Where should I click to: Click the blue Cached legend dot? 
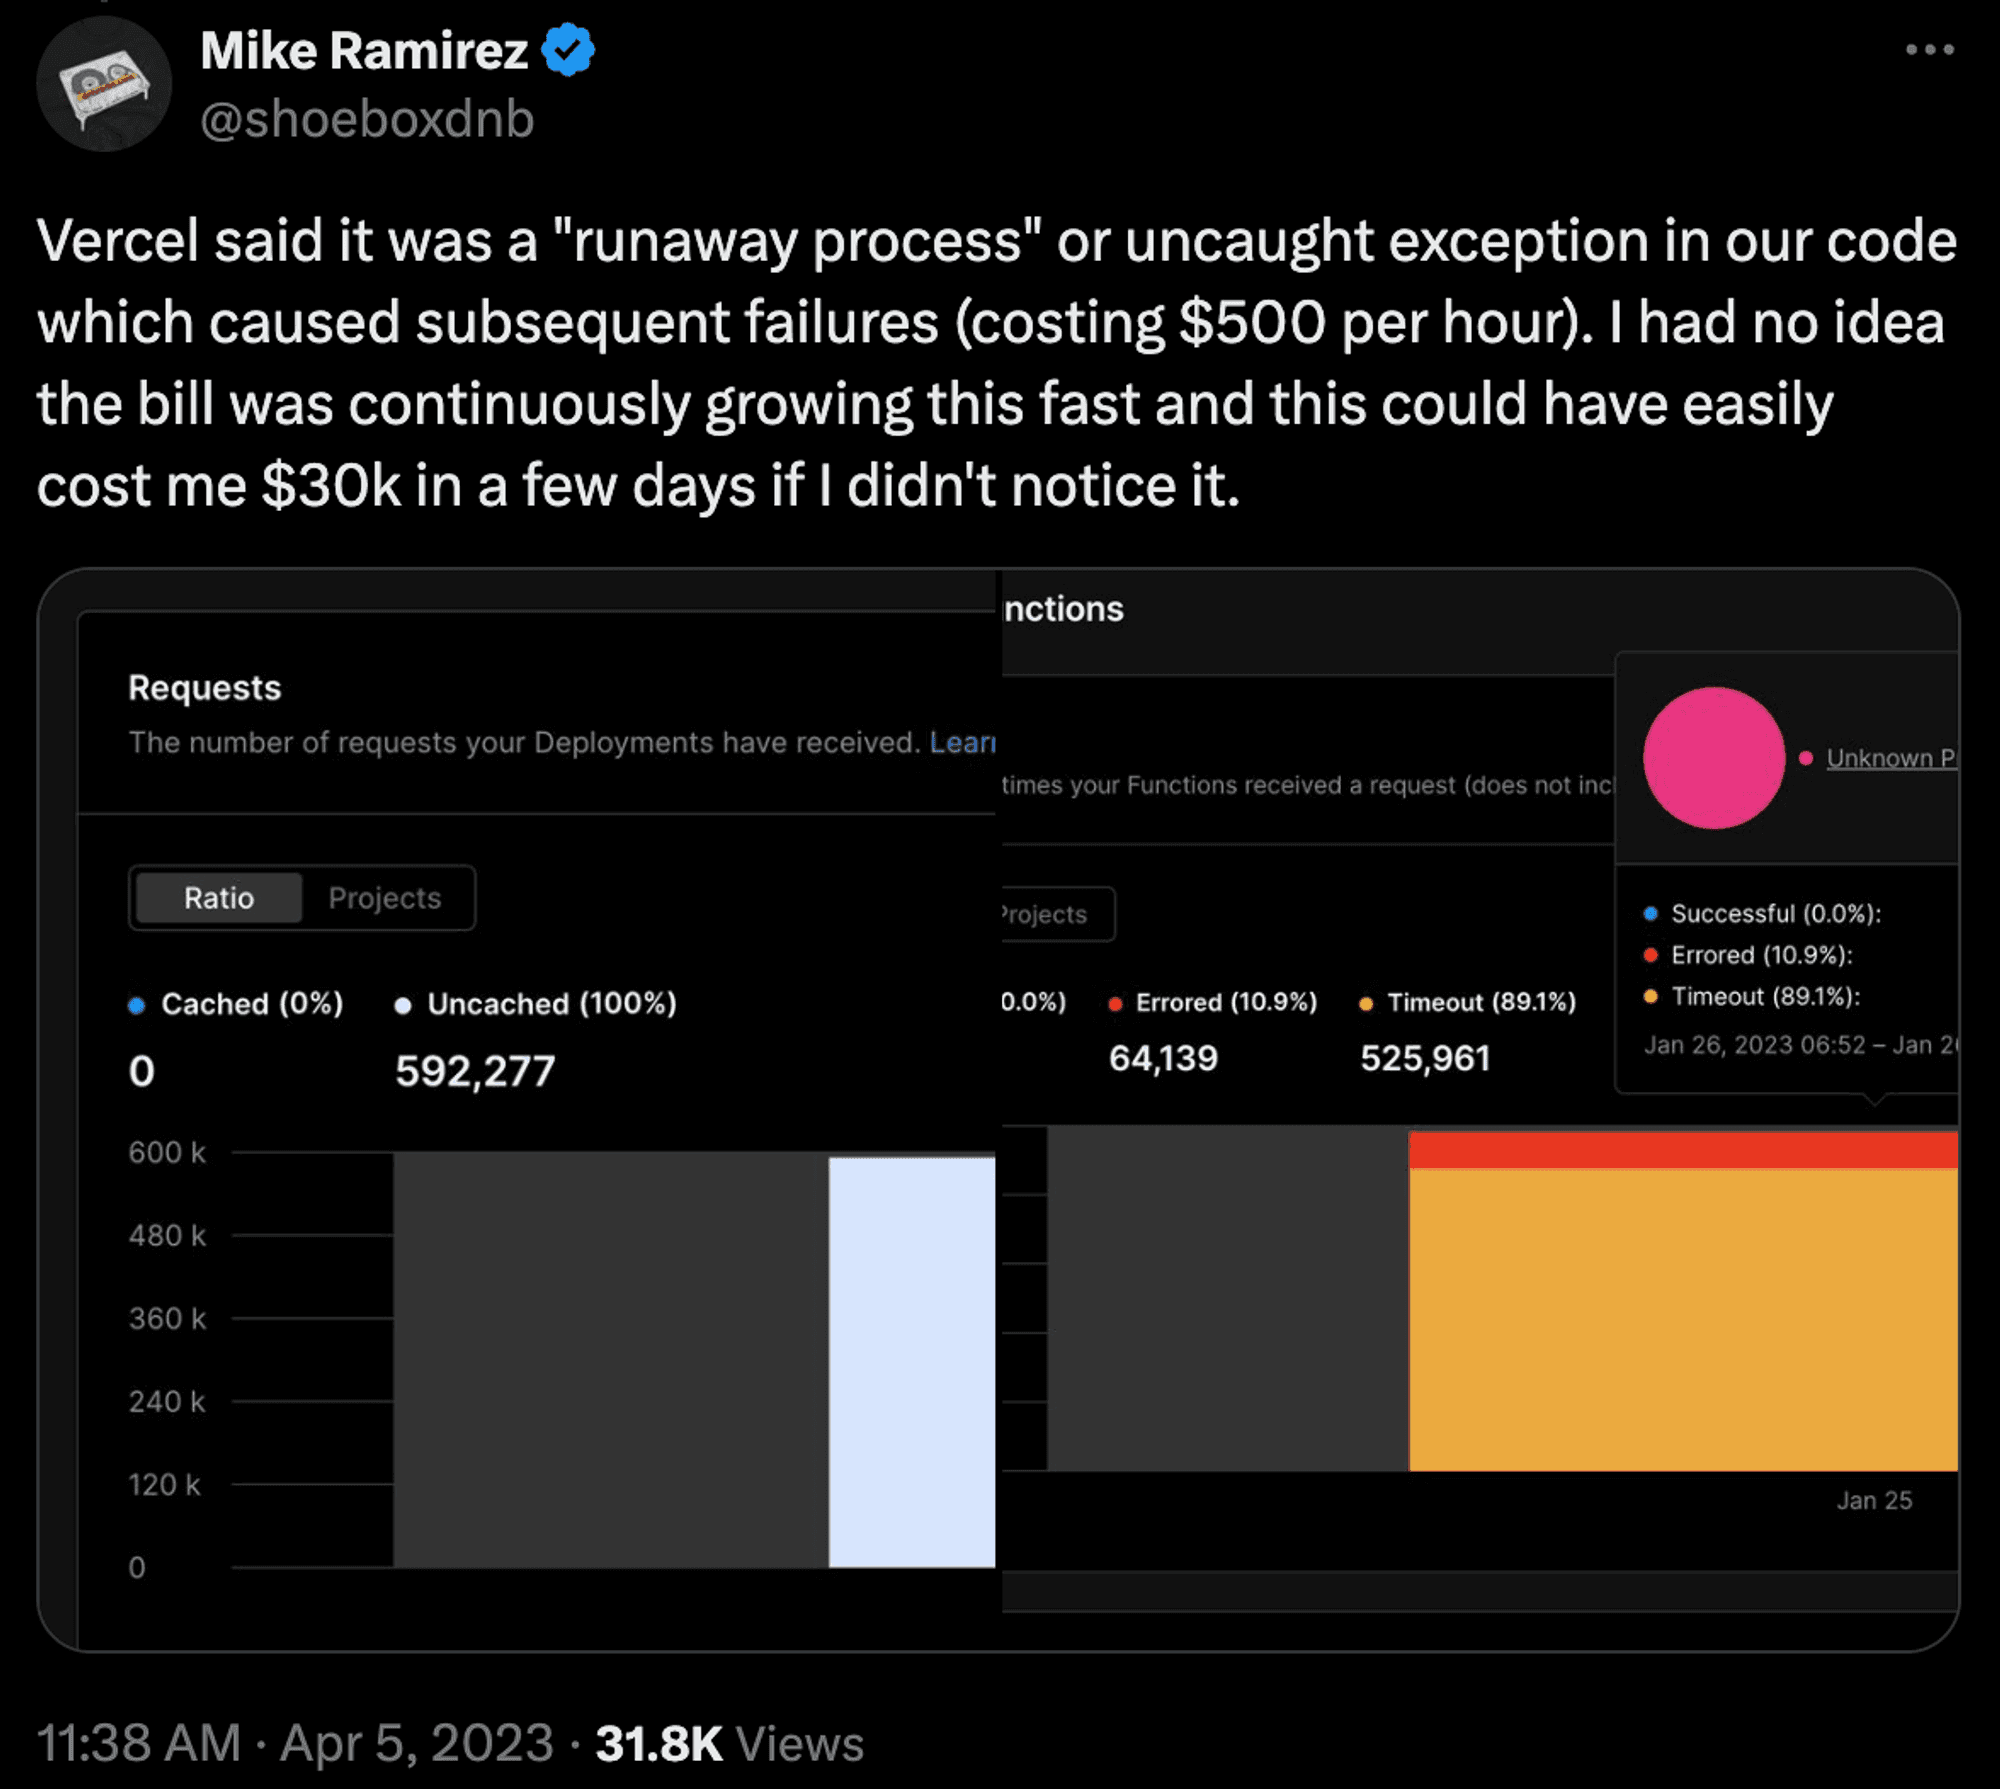(137, 1005)
